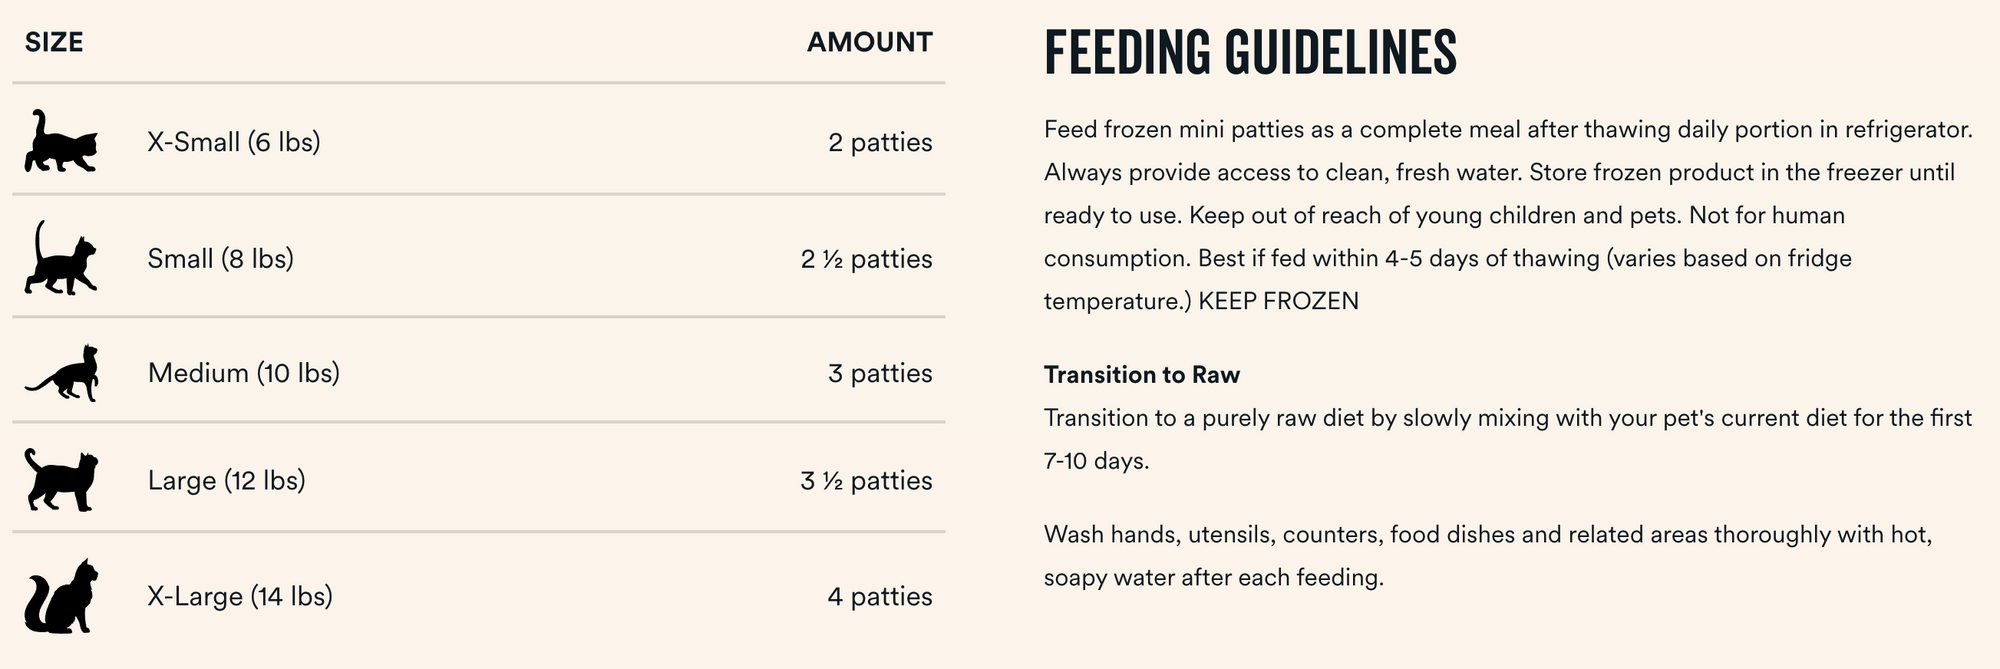The width and height of the screenshot is (2000, 669).
Task: Select the 4 patties amount value
Action: coord(880,597)
